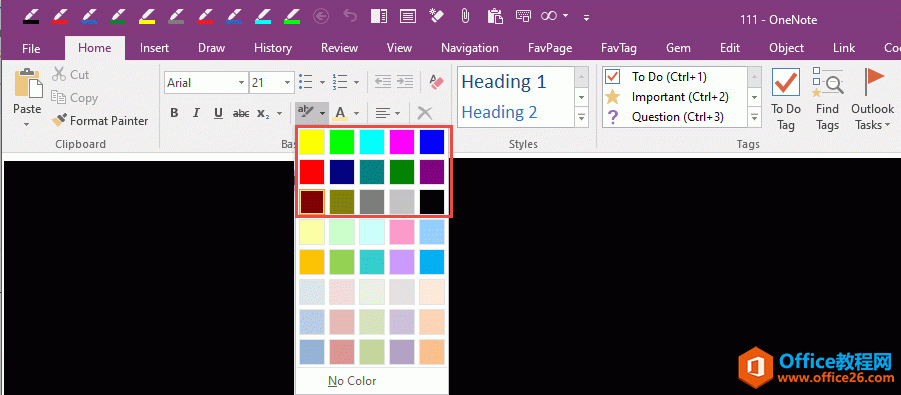Select the gray pen in the top toolbar
Screen dimensions: 901x395
click(x=176, y=16)
